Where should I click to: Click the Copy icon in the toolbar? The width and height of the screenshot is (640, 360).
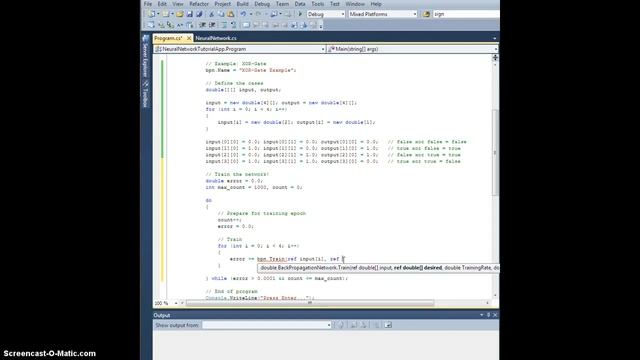(221, 14)
